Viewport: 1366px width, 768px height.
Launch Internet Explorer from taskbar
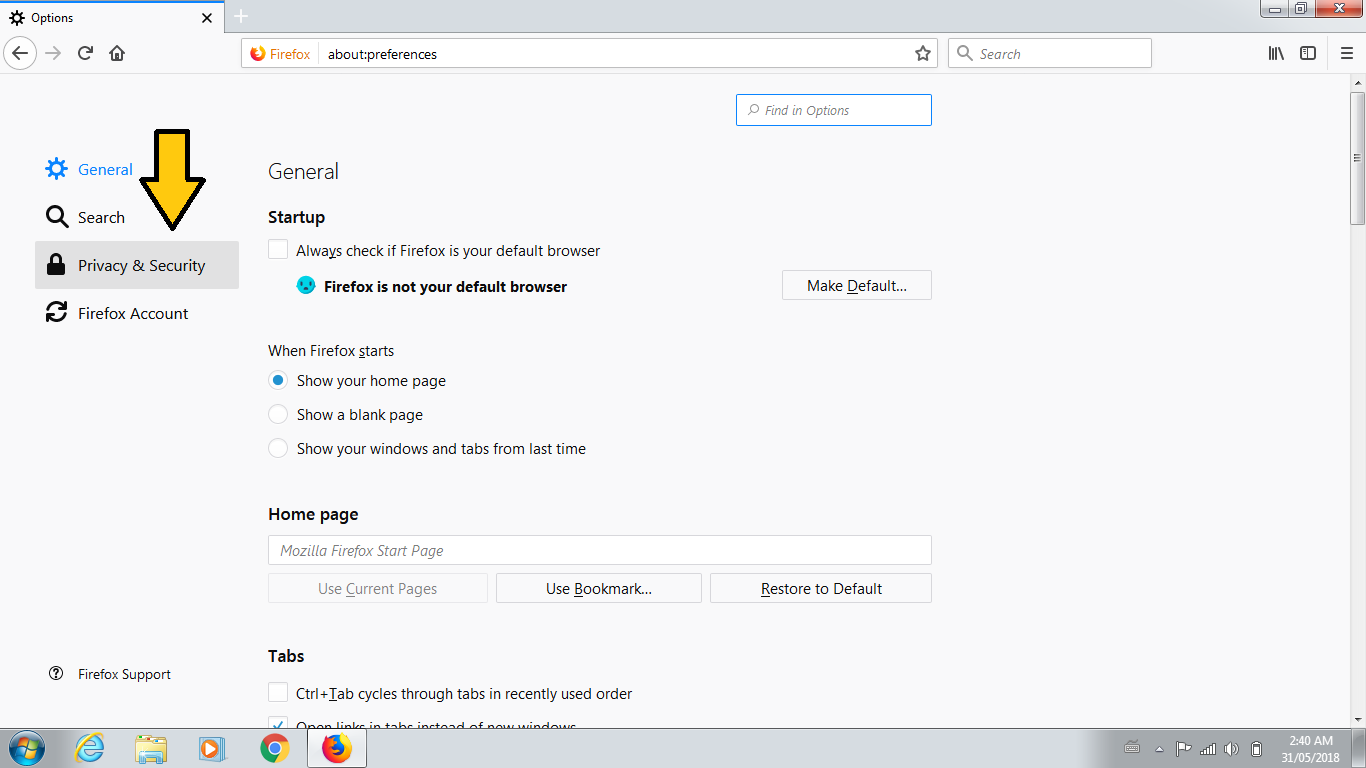[90, 748]
